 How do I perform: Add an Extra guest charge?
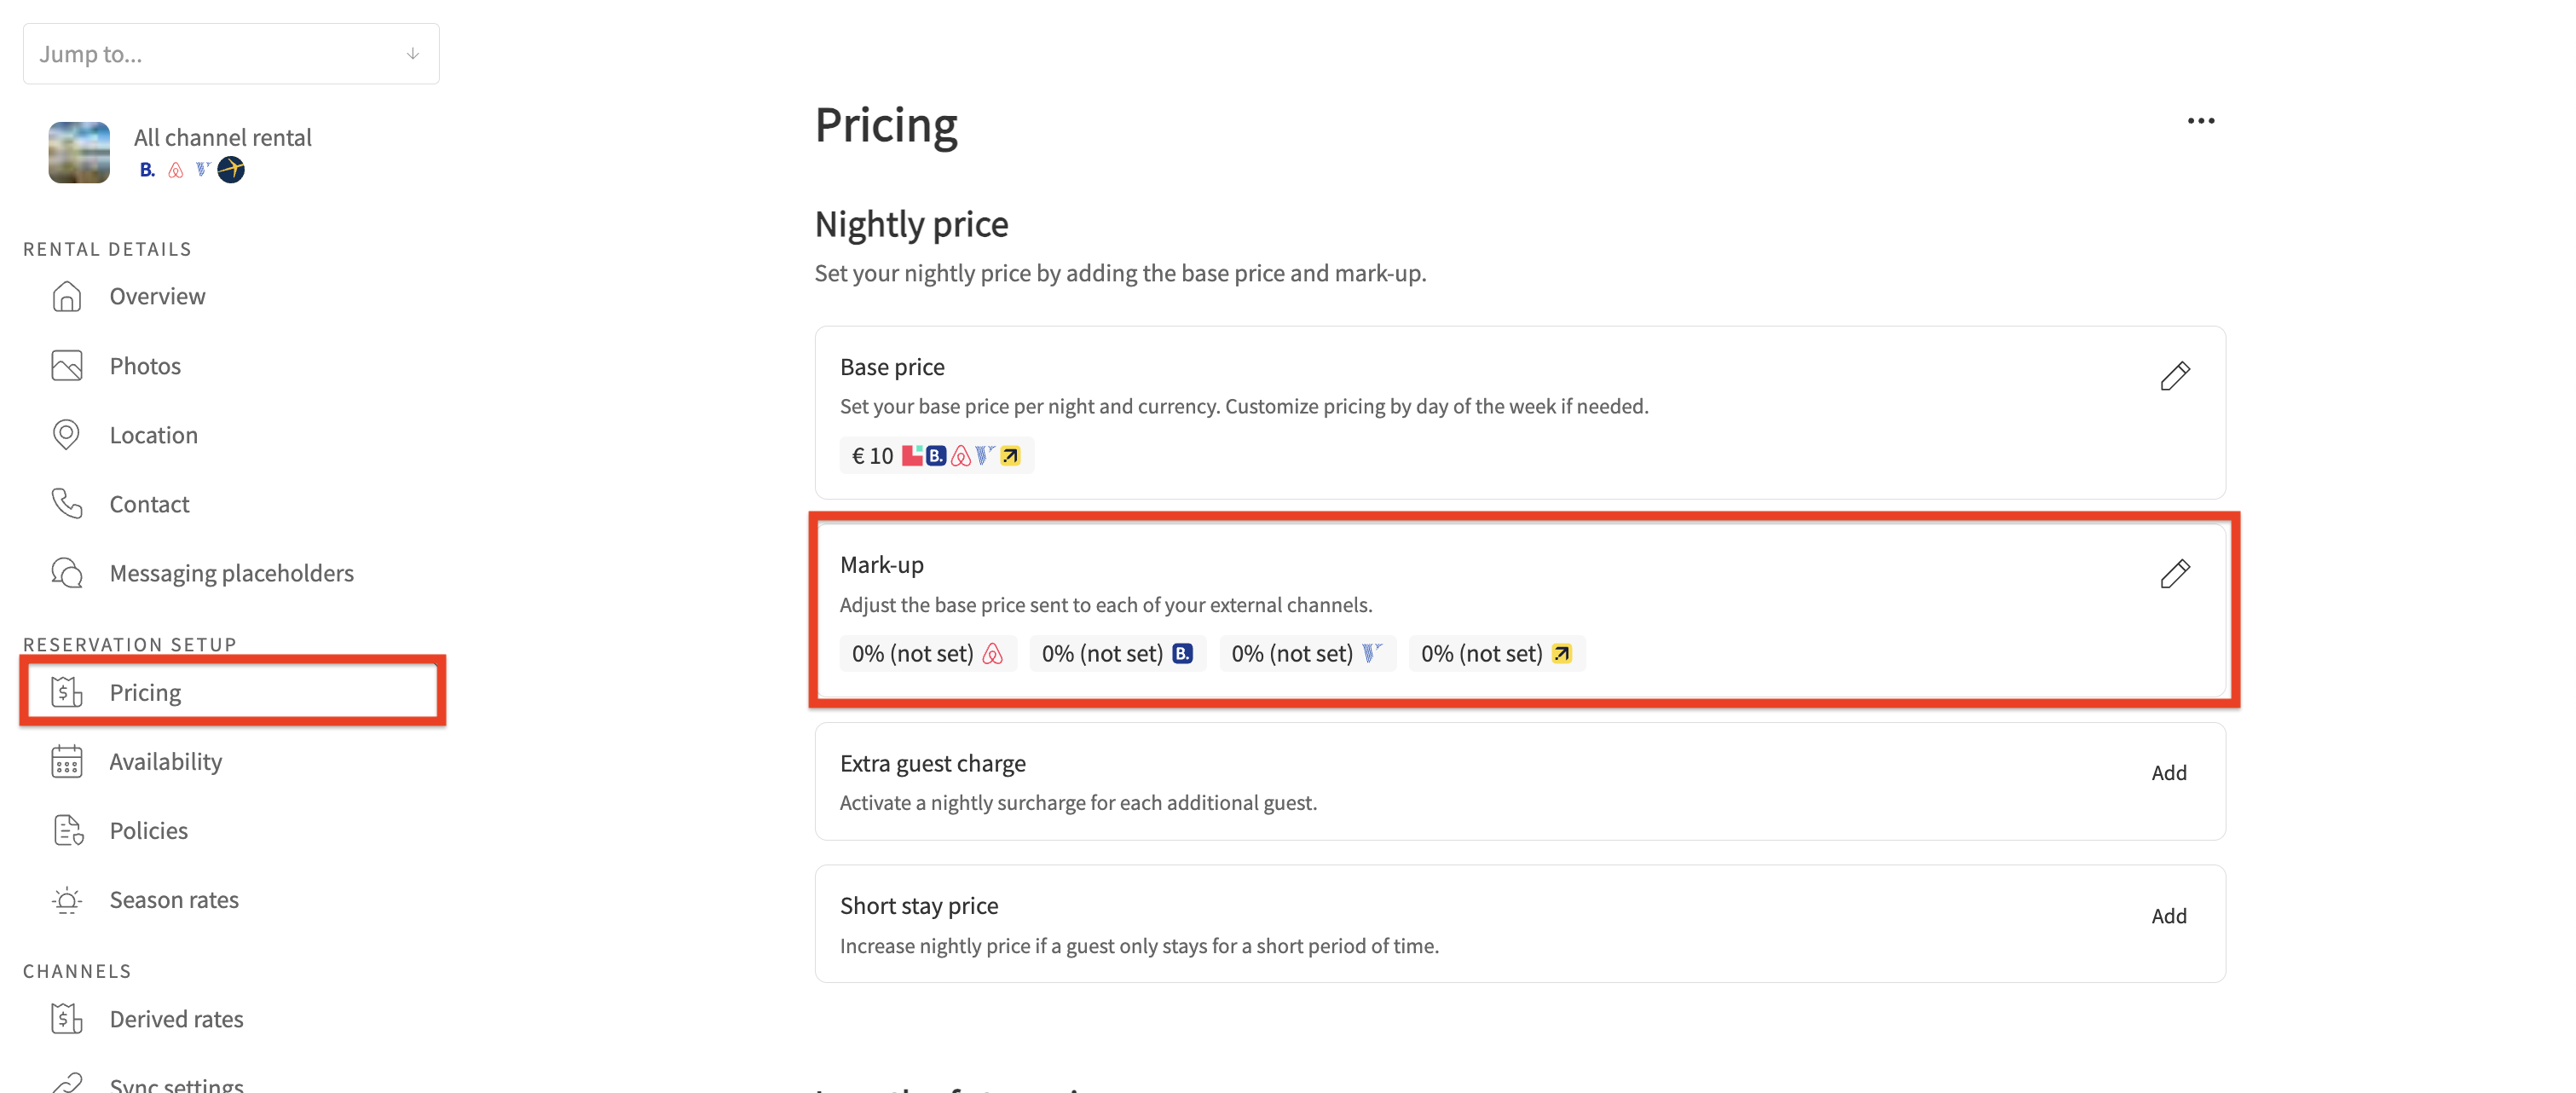(2168, 773)
